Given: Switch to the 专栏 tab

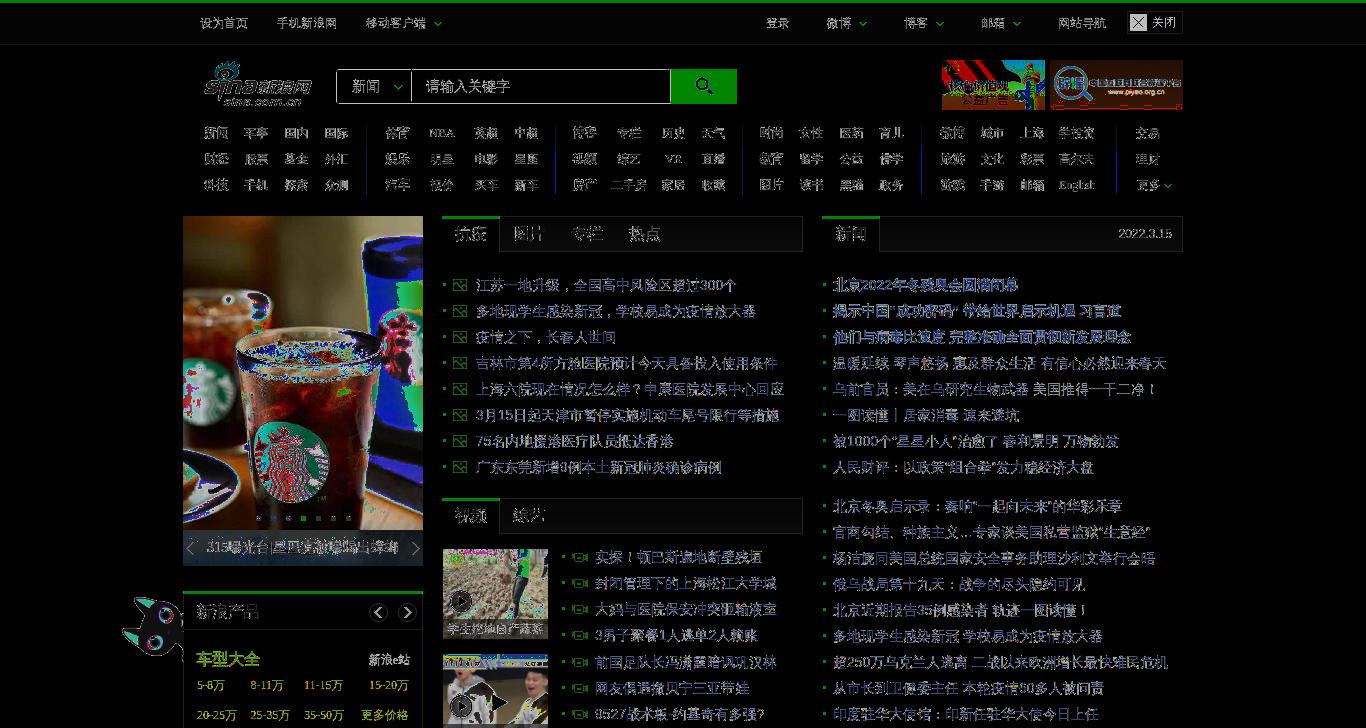Looking at the screenshot, I should [587, 234].
